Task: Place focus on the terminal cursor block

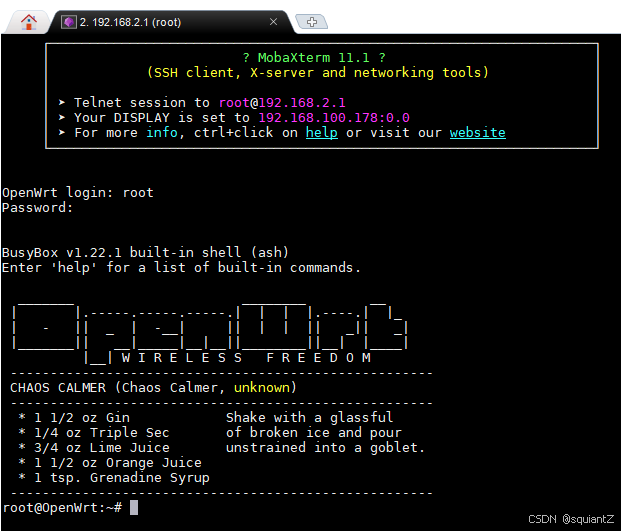Action: (x=134, y=508)
